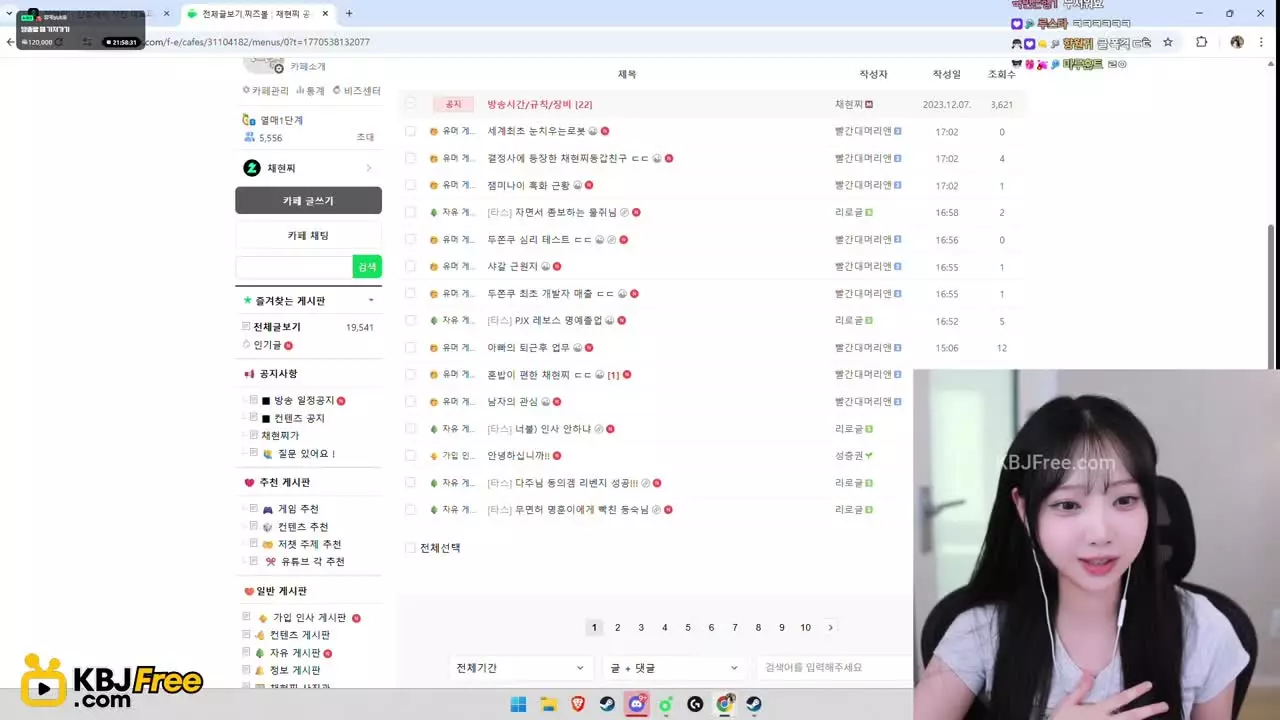The height and width of the screenshot is (720, 1280).
Task: Click author 성충권 on greeting post
Action: [x=849, y=455]
